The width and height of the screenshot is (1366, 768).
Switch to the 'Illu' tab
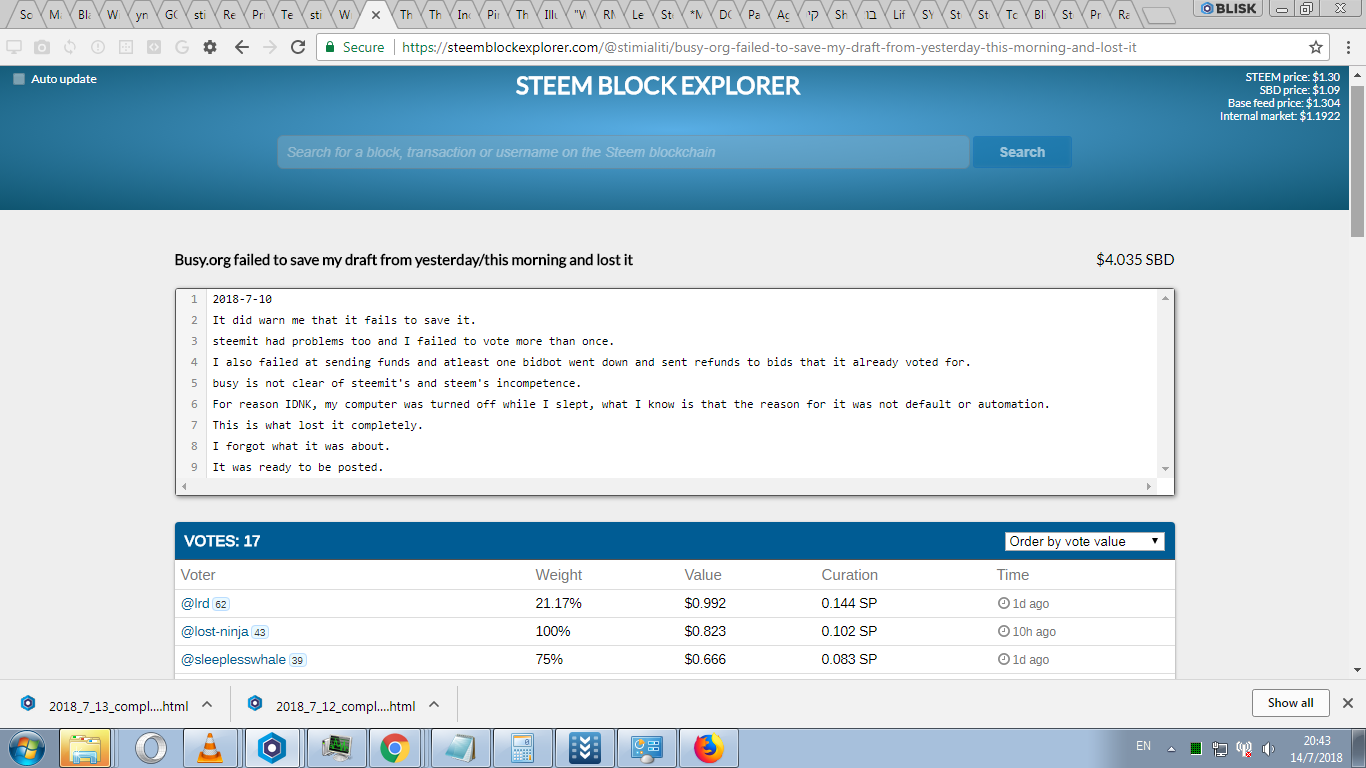pyautogui.click(x=550, y=15)
